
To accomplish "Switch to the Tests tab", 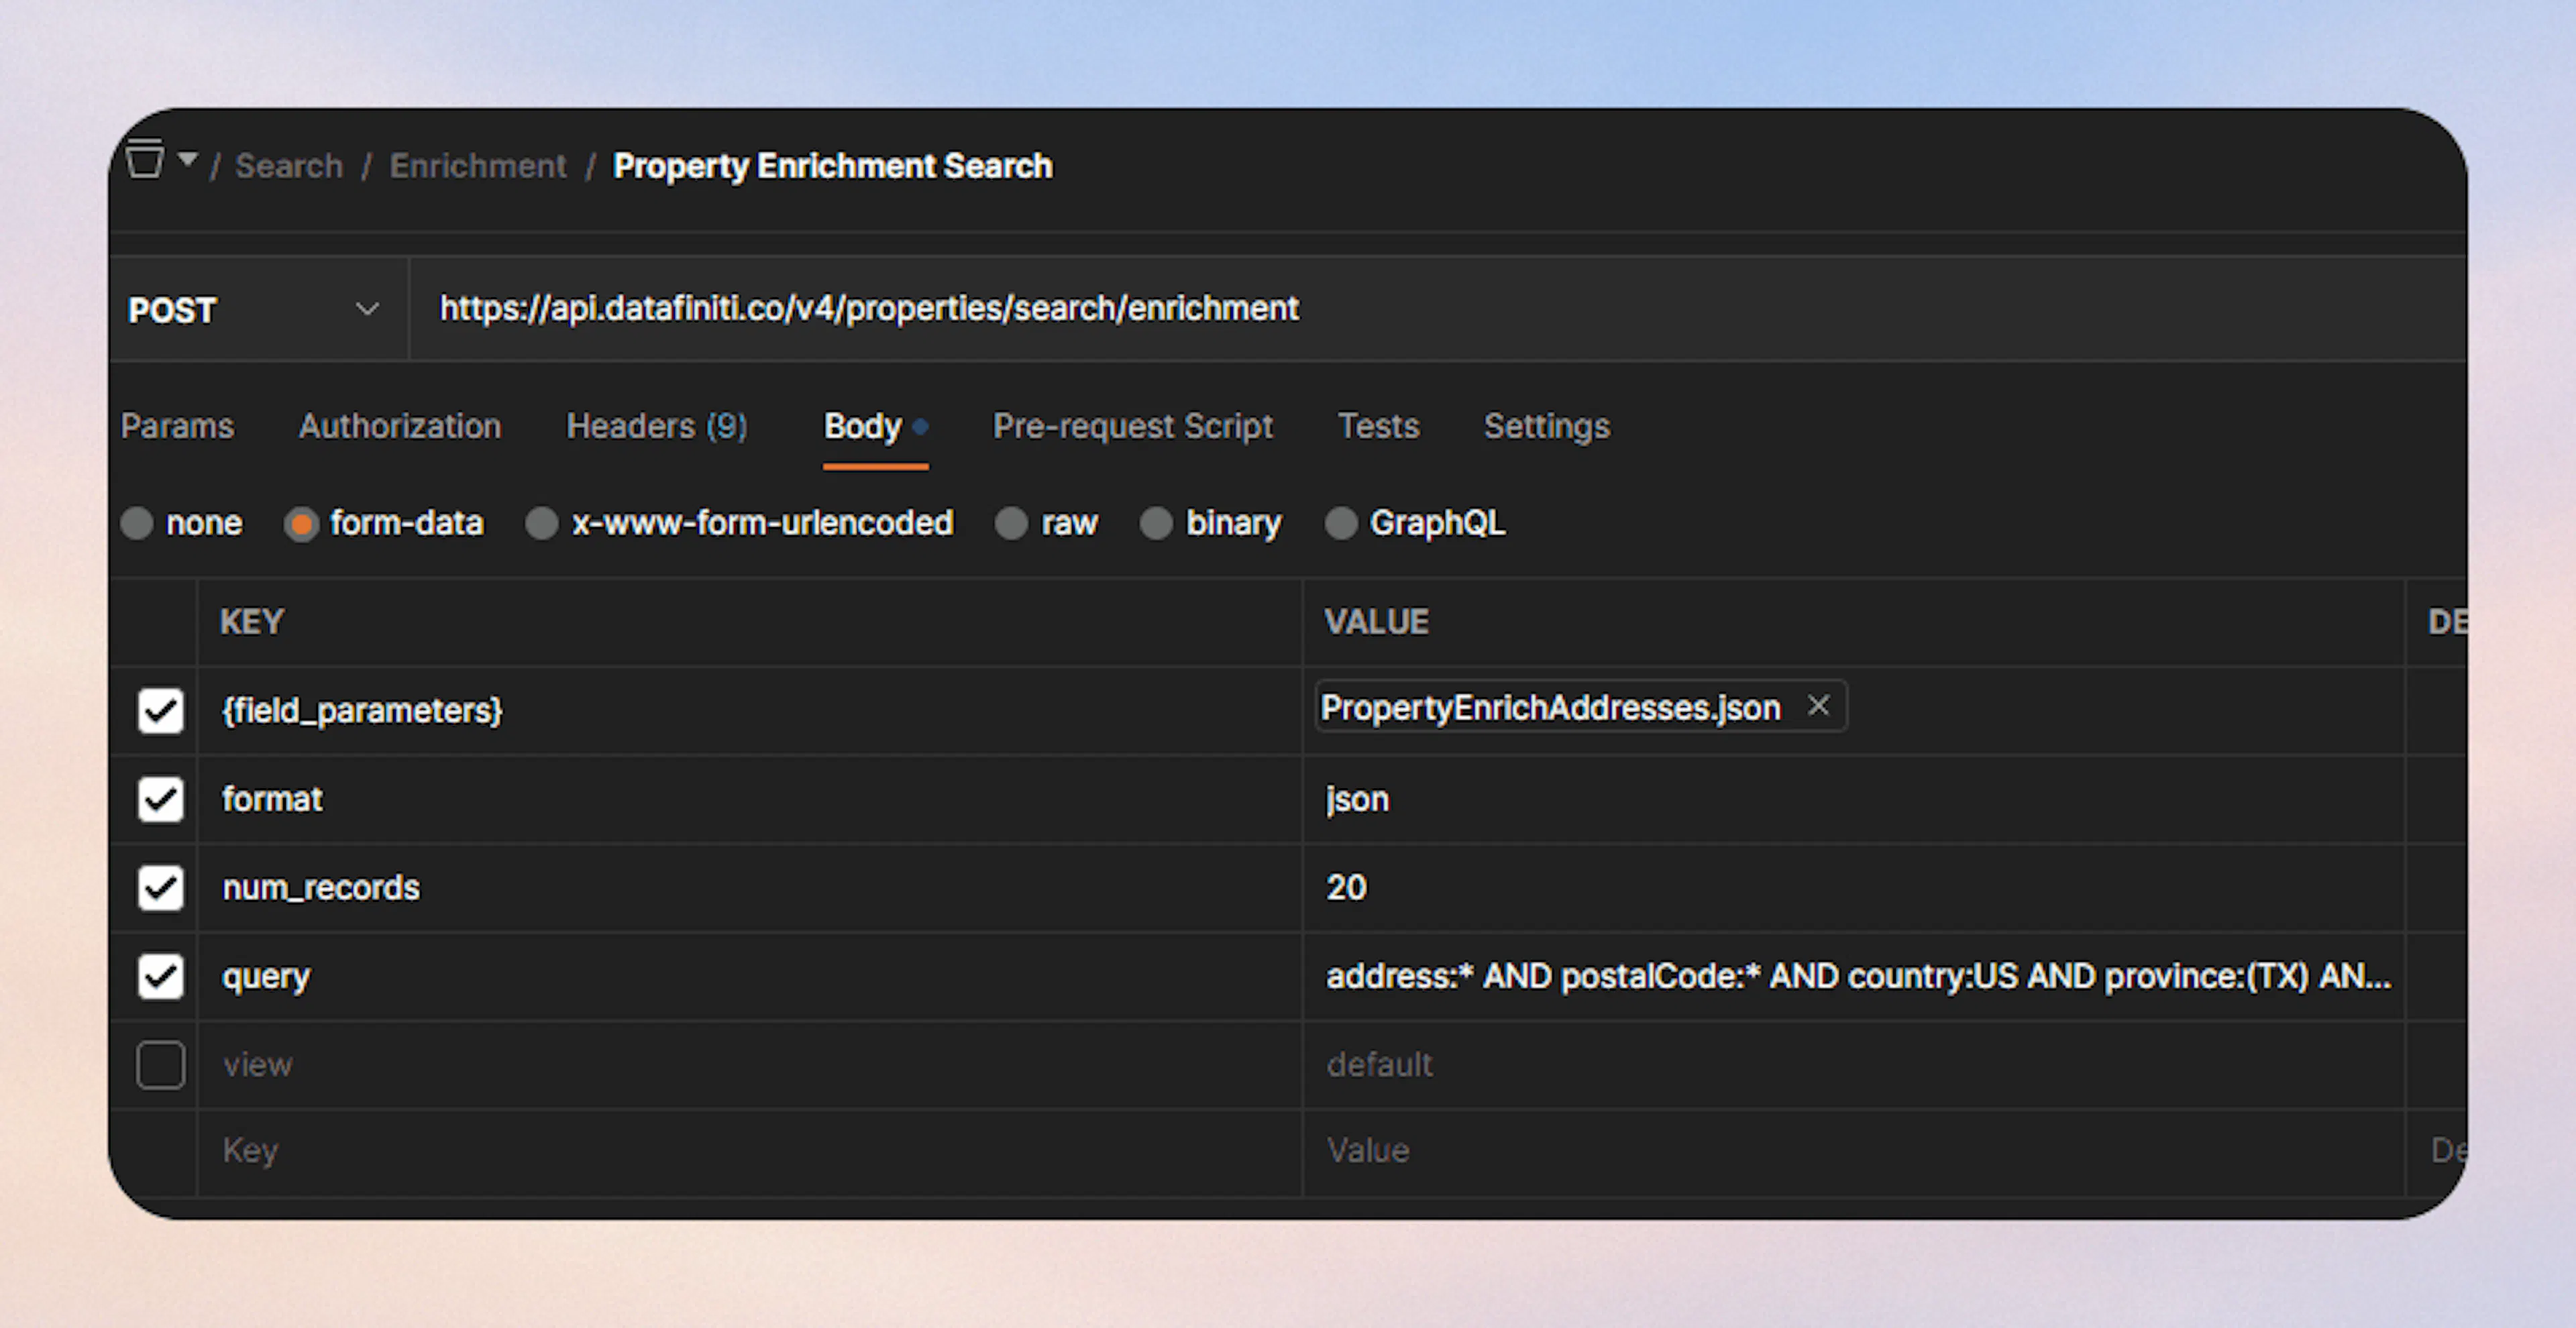I will [1378, 426].
